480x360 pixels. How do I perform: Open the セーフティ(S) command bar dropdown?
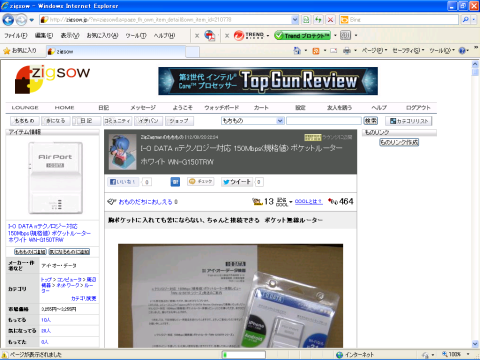click(x=408, y=51)
